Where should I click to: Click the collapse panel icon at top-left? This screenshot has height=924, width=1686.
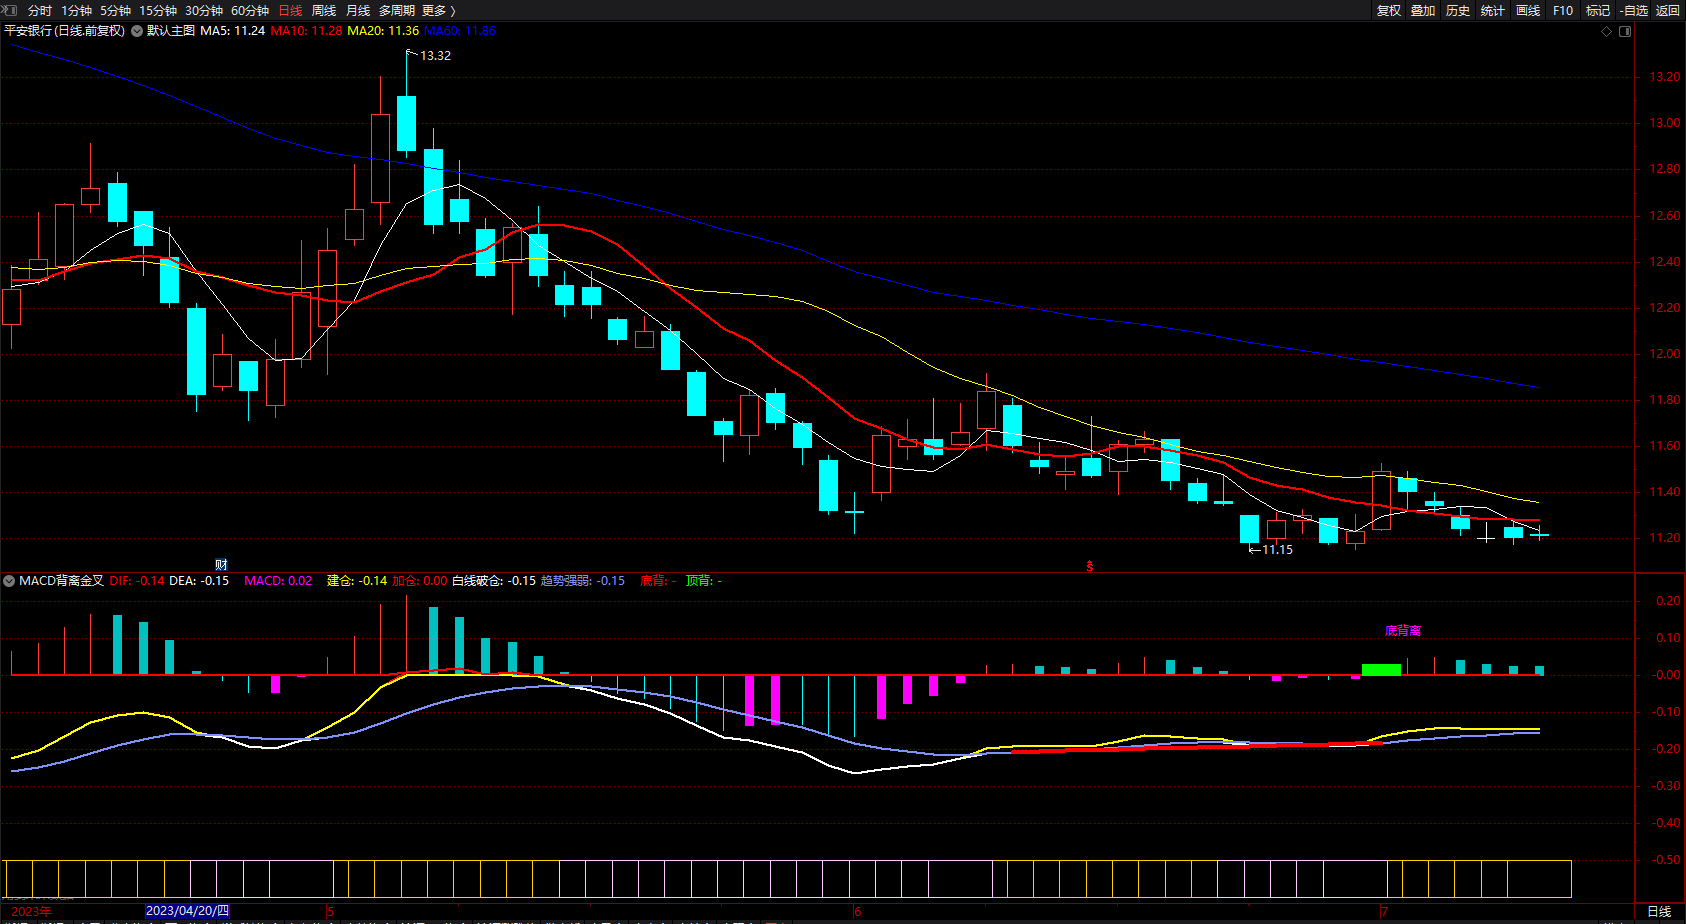click(10, 10)
